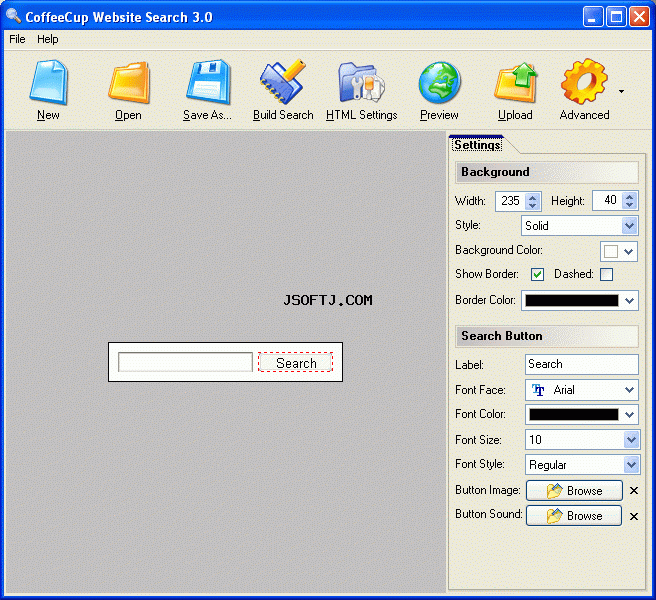This screenshot has height=600, width=656.
Task: Open the Background Color picker dropdown
Action: pyautogui.click(x=619, y=251)
